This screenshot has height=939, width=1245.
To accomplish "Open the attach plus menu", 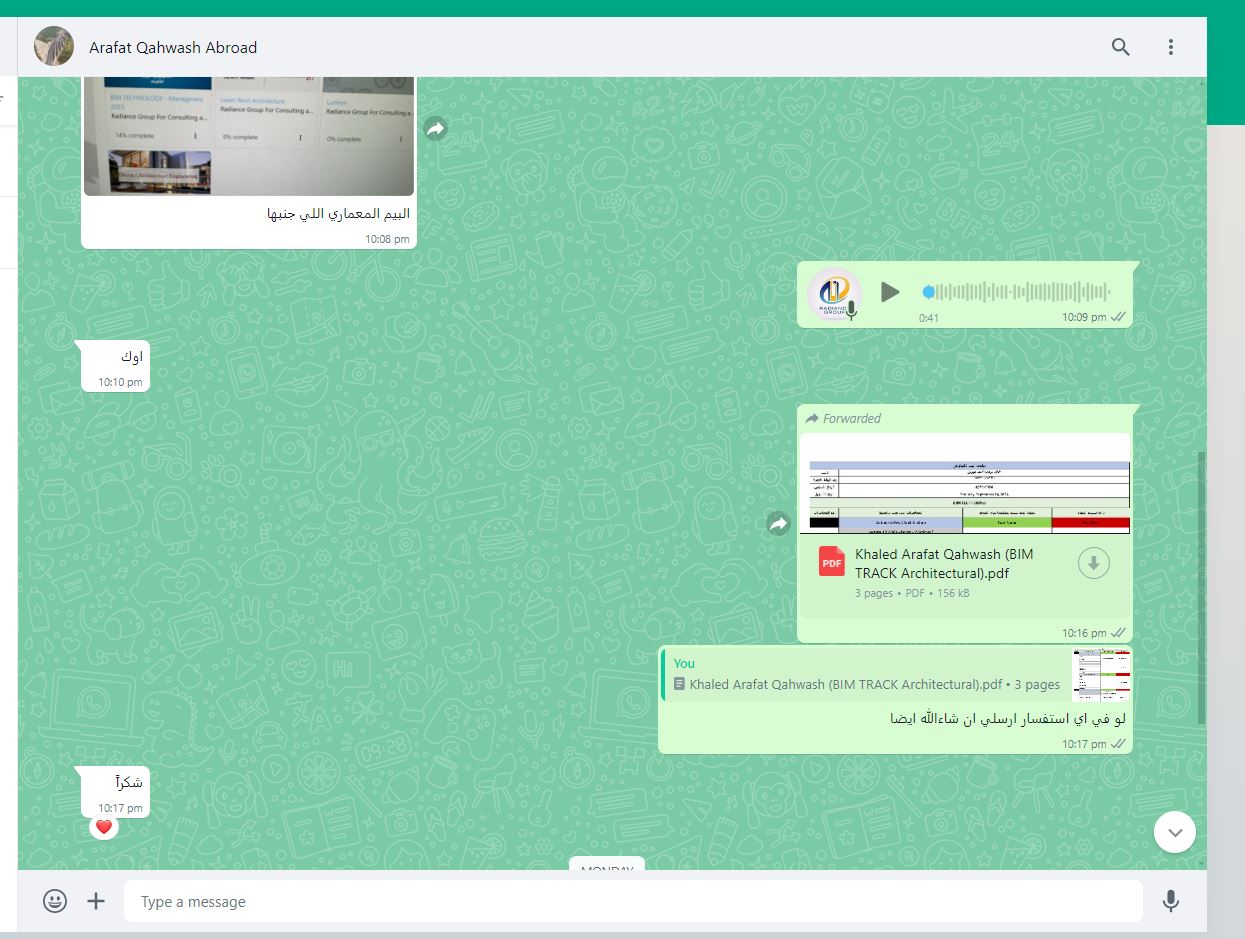I will (x=96, y=901).
